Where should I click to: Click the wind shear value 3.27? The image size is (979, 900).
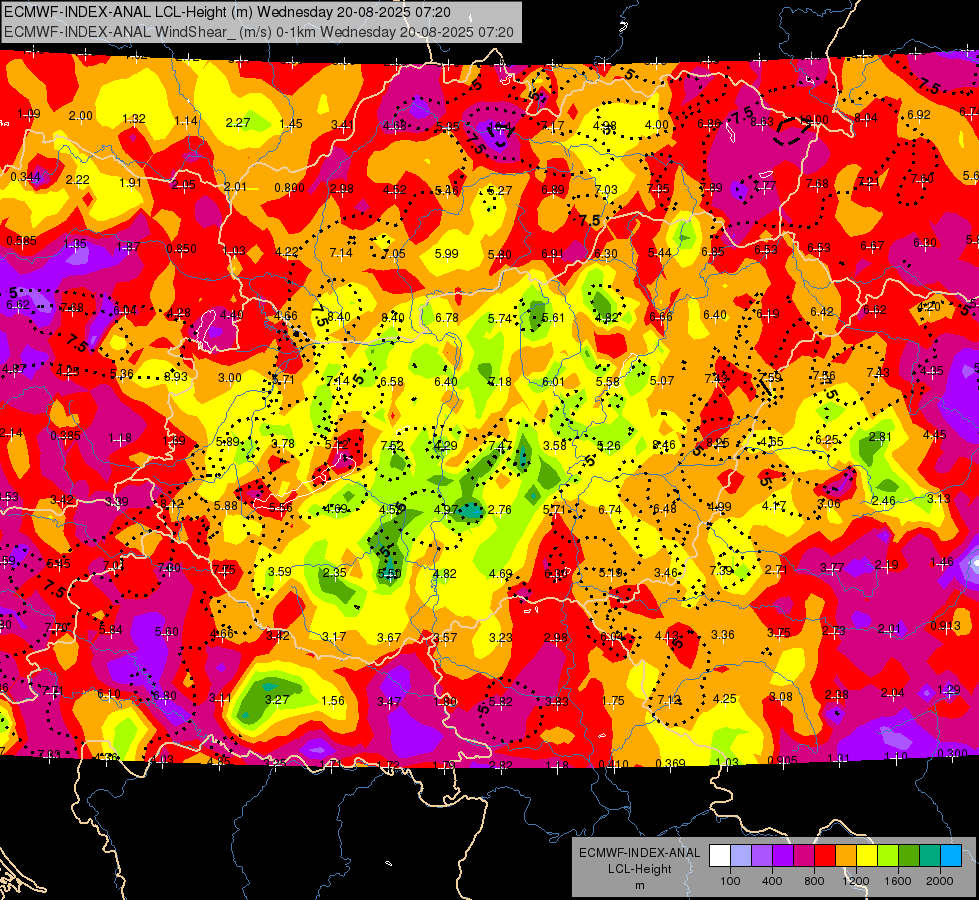coord(277,700)
